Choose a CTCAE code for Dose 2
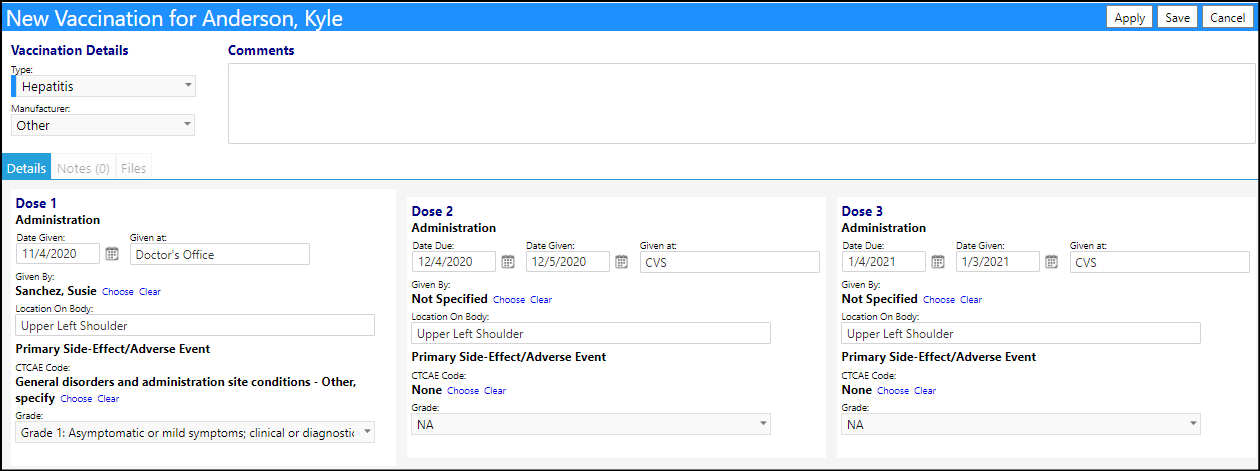The height and width of the screenshot is (471, 1260). pyautogui.click(x=463, y=391)
